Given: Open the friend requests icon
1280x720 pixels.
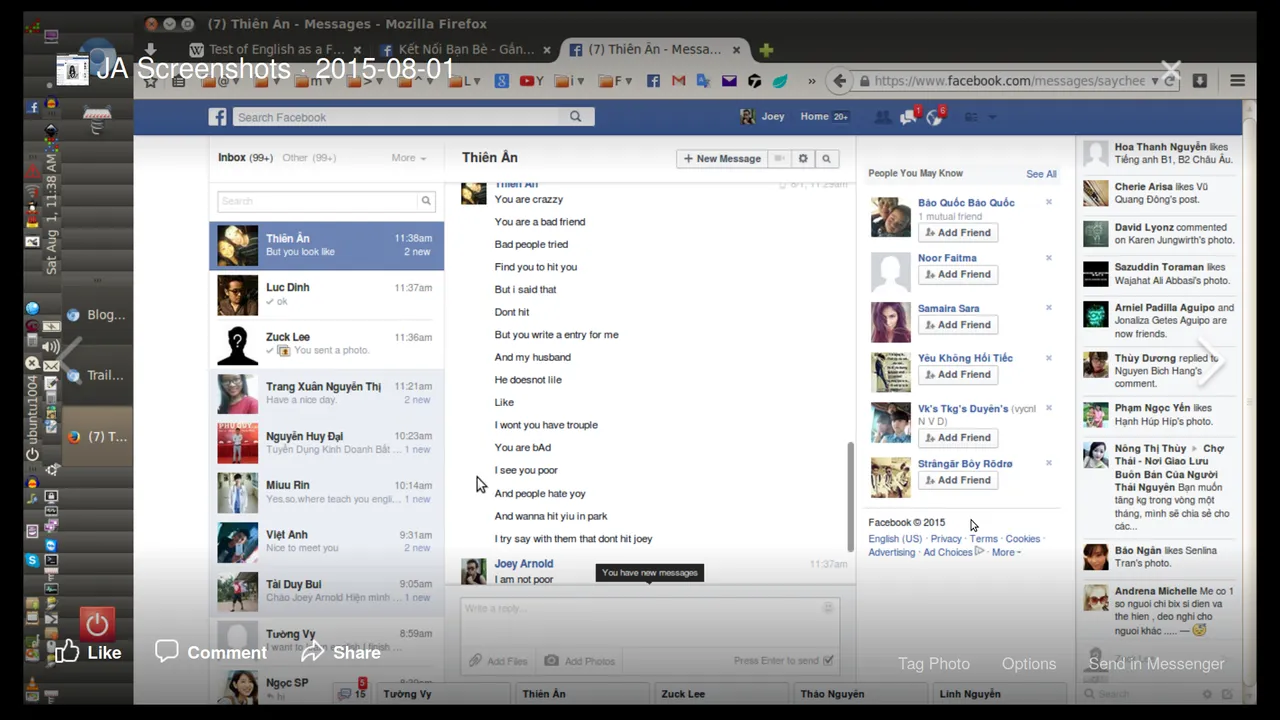Looking at the screenshot, I should coord(882,117).
